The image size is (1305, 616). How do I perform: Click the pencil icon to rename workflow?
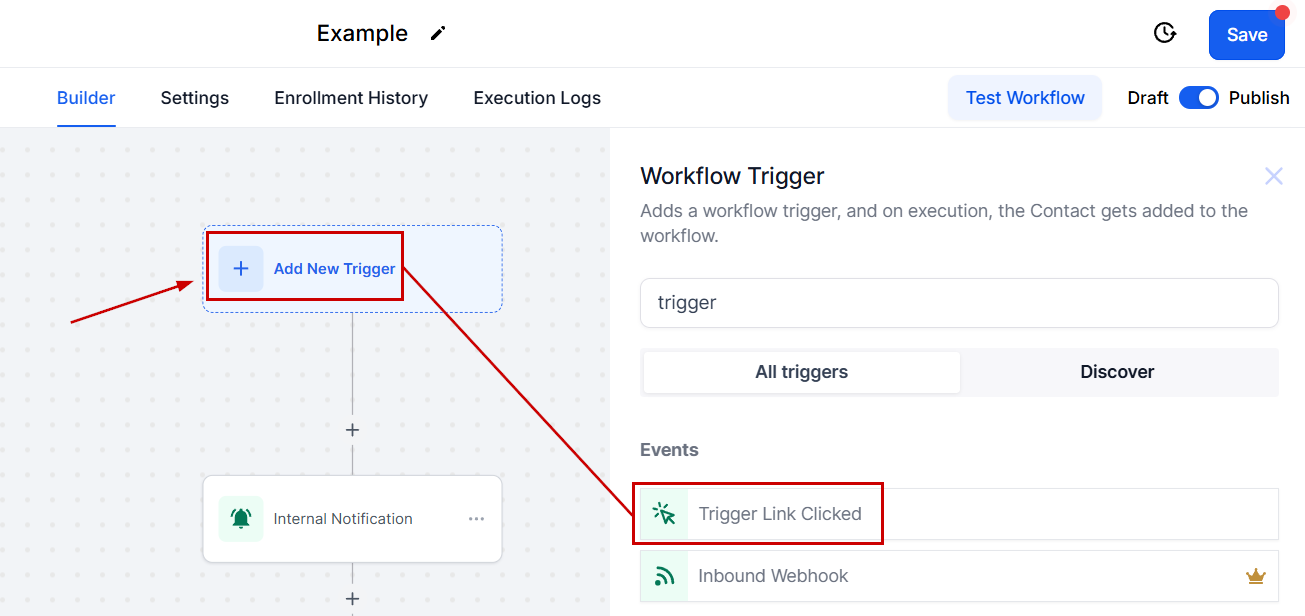tap(438, 34)
